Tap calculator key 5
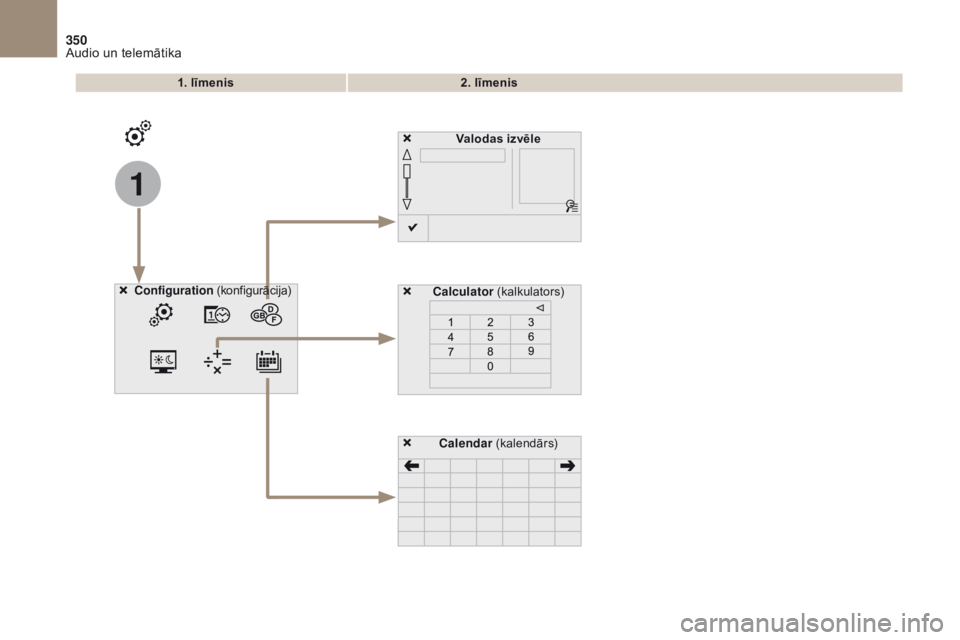The width and height of the screenshot is (960, 640). [x=490, y=337]
